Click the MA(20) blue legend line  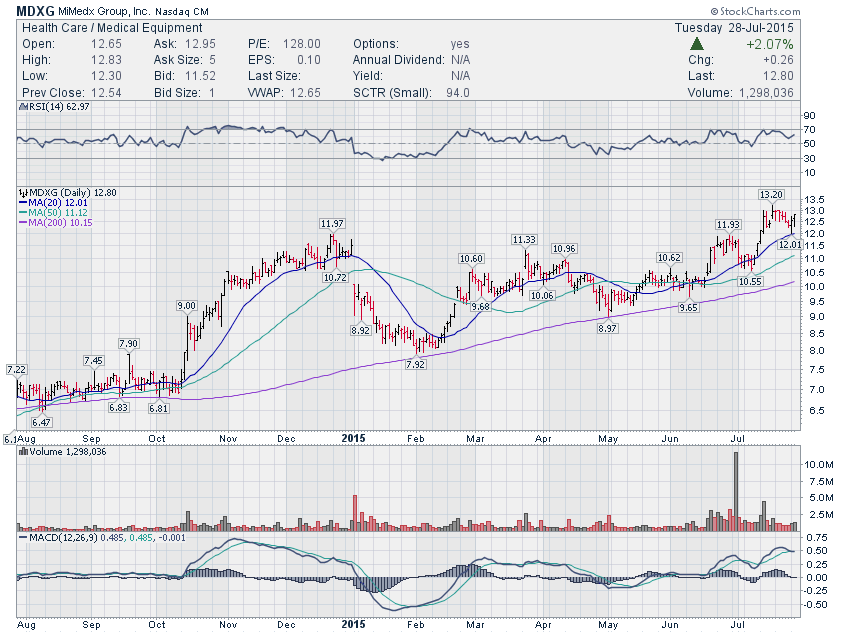pyautogui.click(x=23, y=203)
